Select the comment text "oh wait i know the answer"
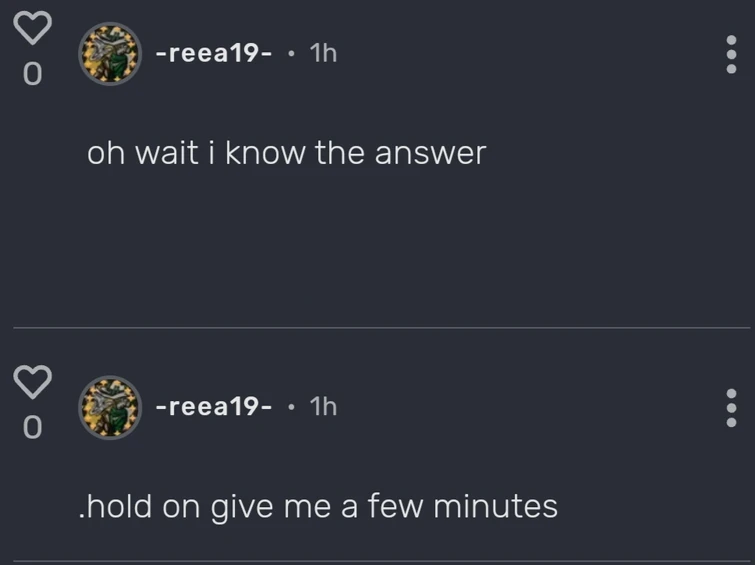The width and height of the screenshot is (755, 565). tap(286, 153)
